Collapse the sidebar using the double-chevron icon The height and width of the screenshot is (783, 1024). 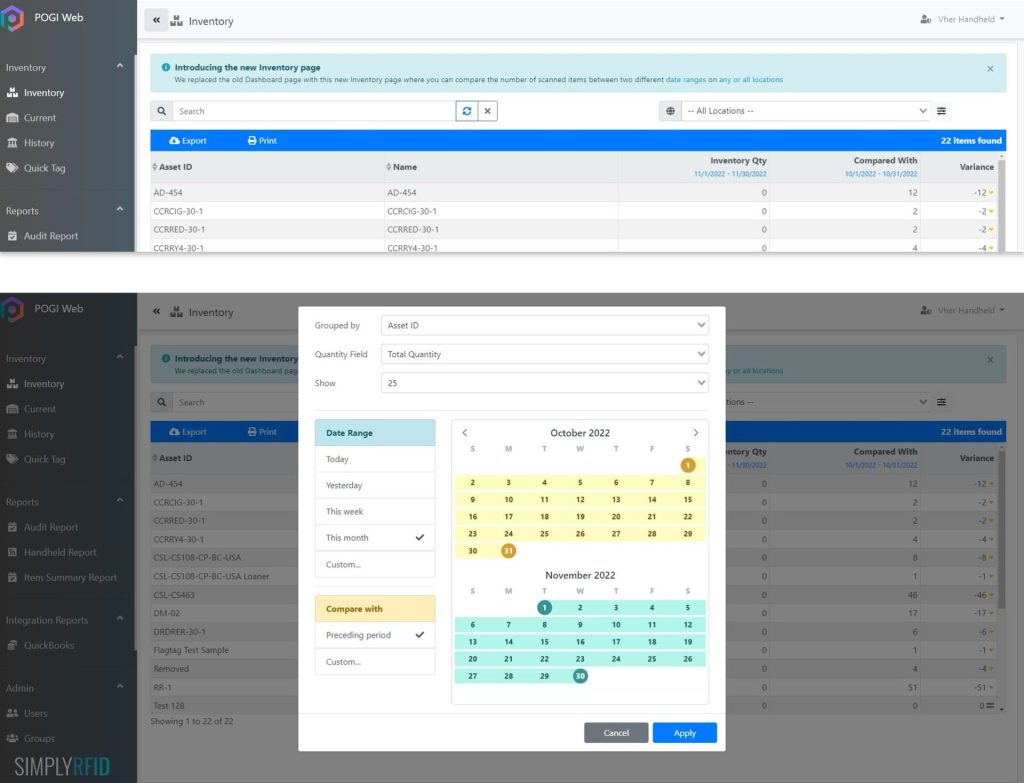click(x=156, y=19)
